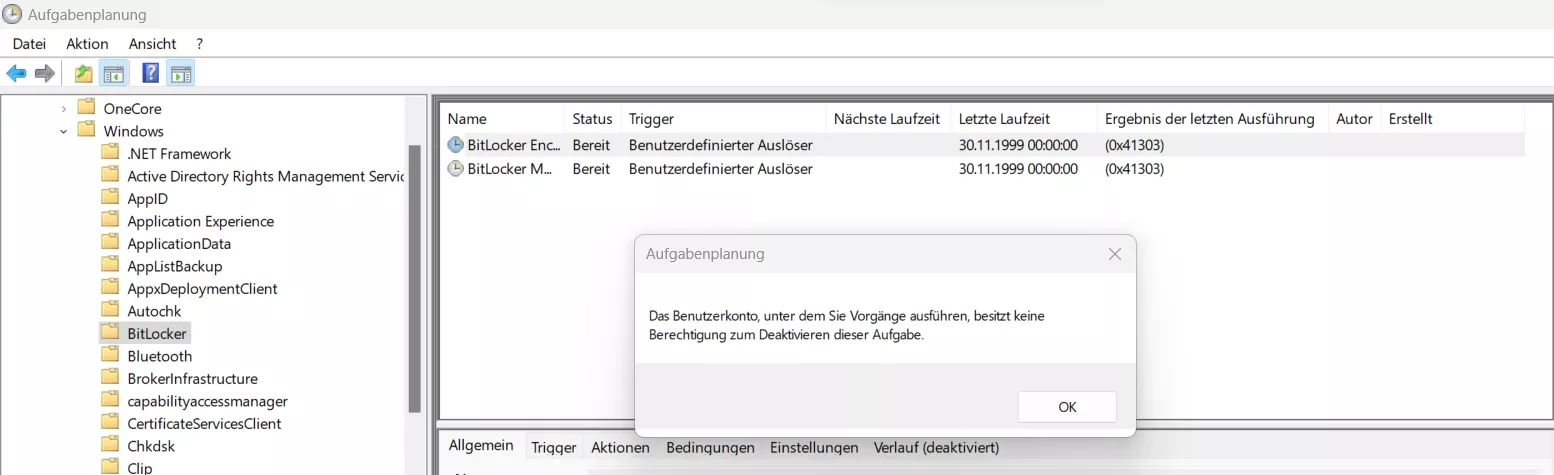Click the folder icon next to AppListBackup

pos(110,266)
